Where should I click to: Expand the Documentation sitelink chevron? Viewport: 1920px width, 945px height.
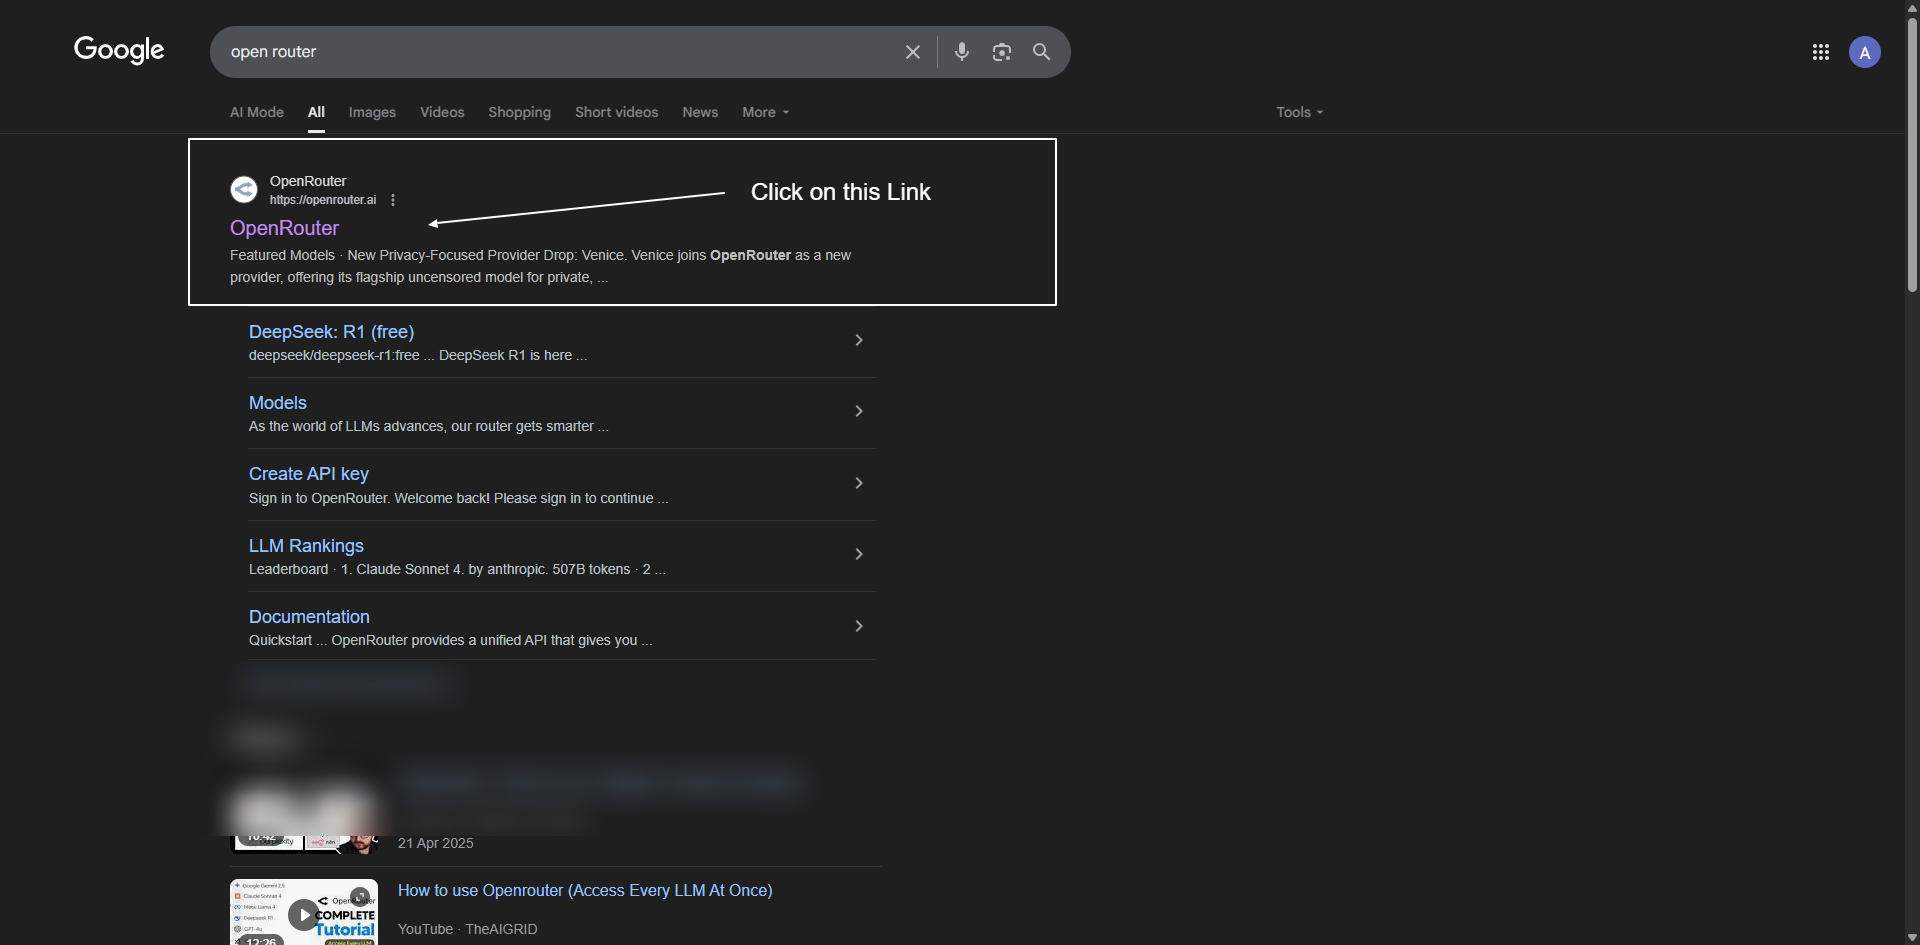coord(859,626)
